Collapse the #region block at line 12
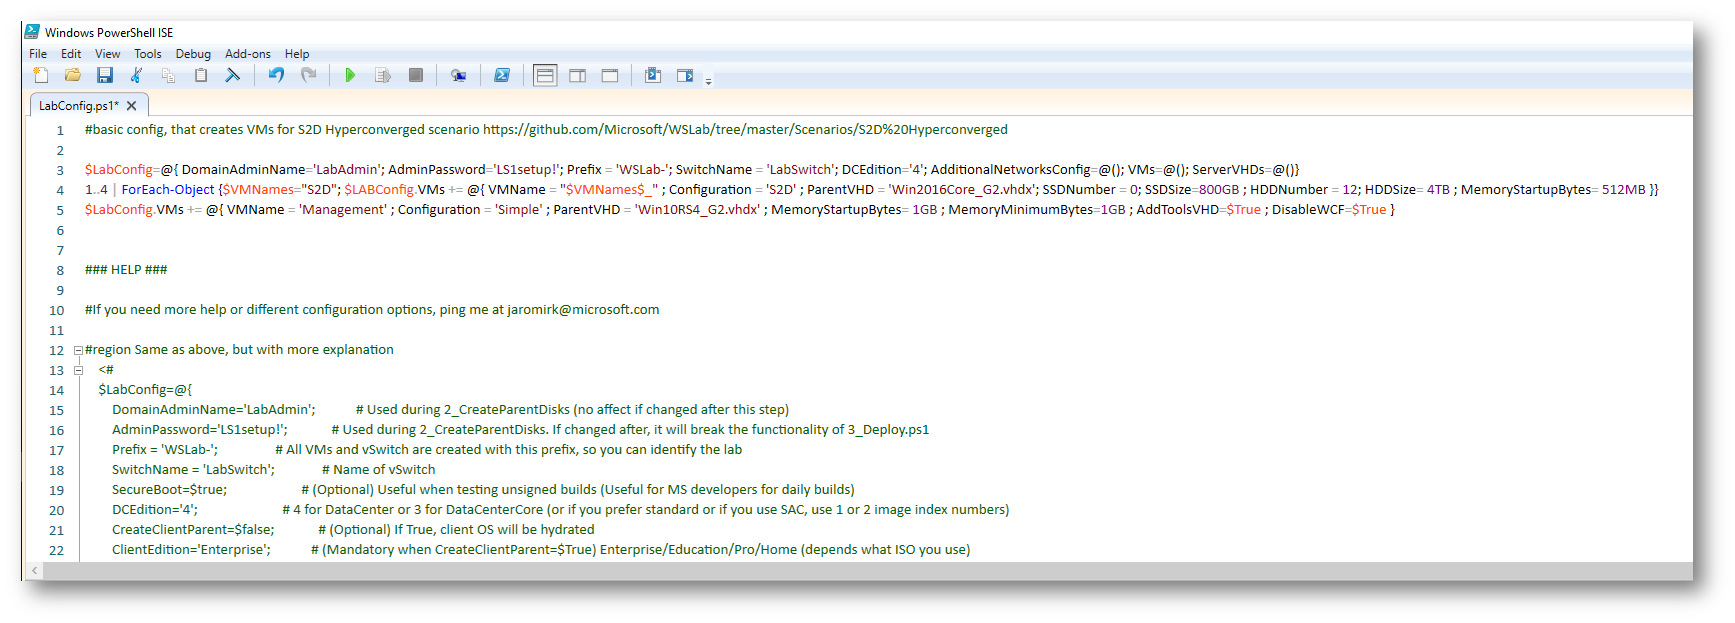This screenshot has height=623, width=1735. tap(78, 350)
